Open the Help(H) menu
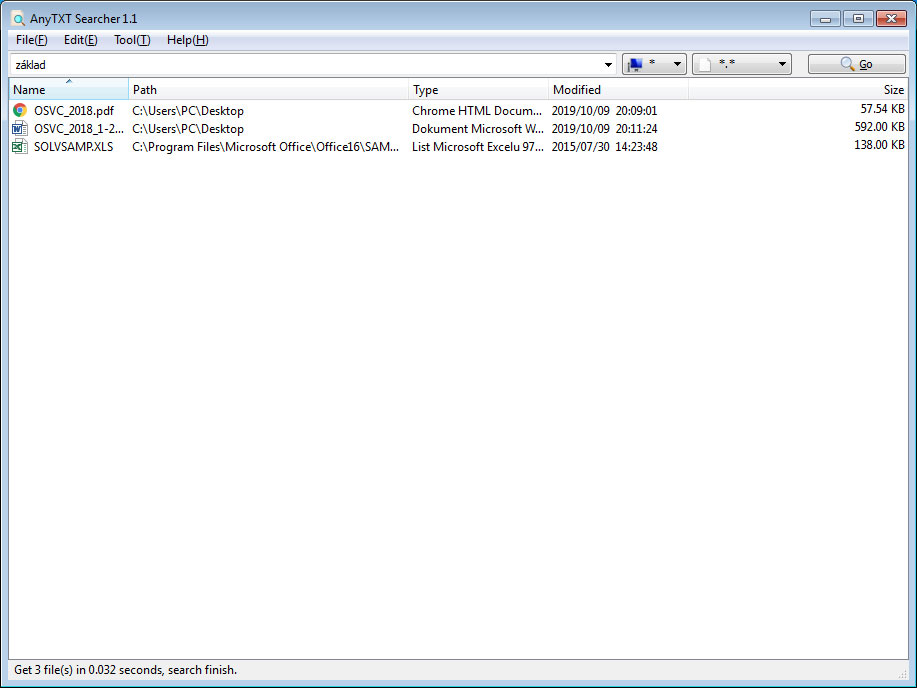This screenshot has height=688, width=917. (188, 40)
